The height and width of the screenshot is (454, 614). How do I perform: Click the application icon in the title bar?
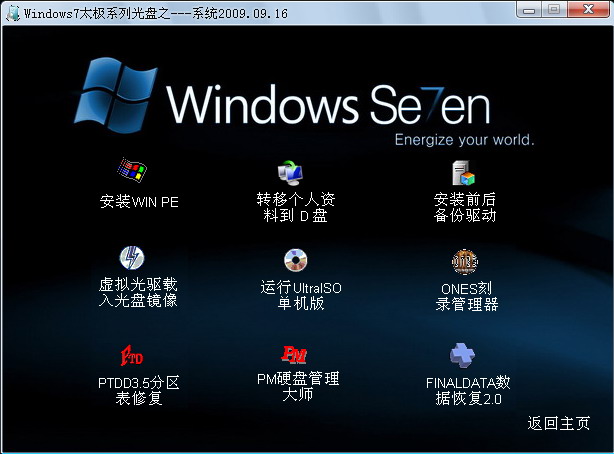pos(13,13)
